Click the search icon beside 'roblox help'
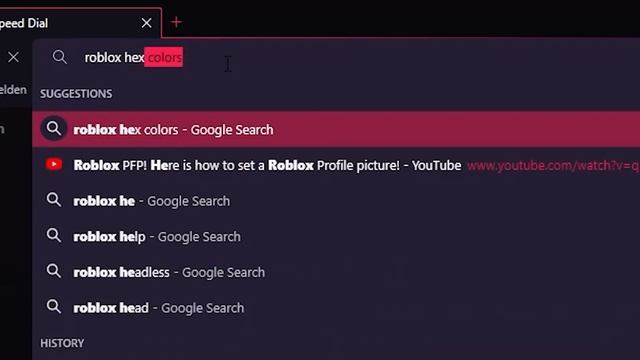Screen dimensions: 640x360 point(53,236)
